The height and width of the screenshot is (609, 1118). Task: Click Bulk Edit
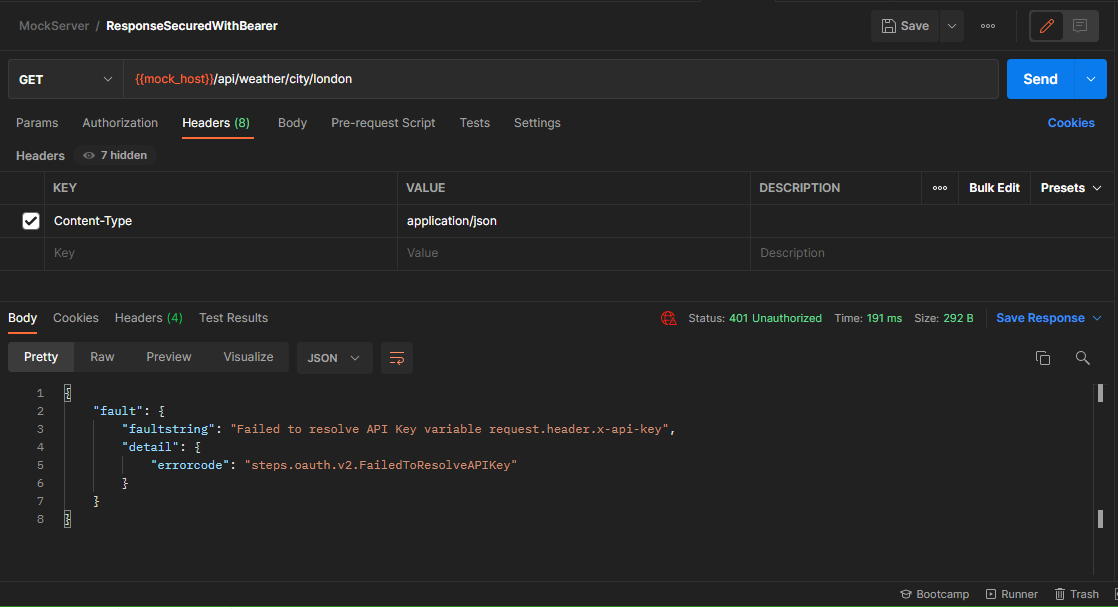click(x=994, y=188)
